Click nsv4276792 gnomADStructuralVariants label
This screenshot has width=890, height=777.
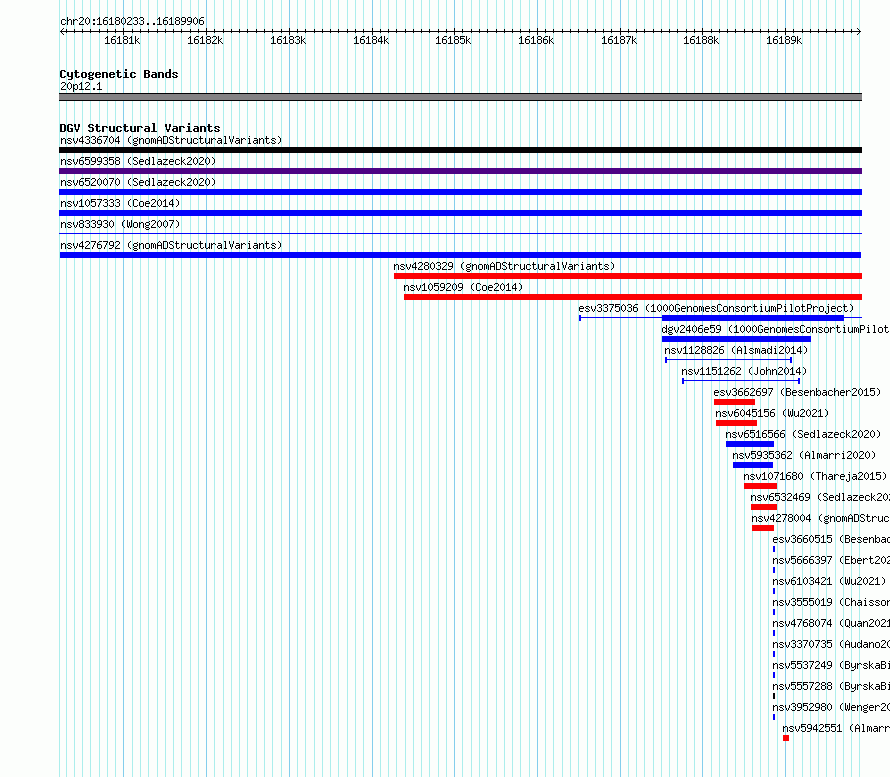click(x=171, y=245)
